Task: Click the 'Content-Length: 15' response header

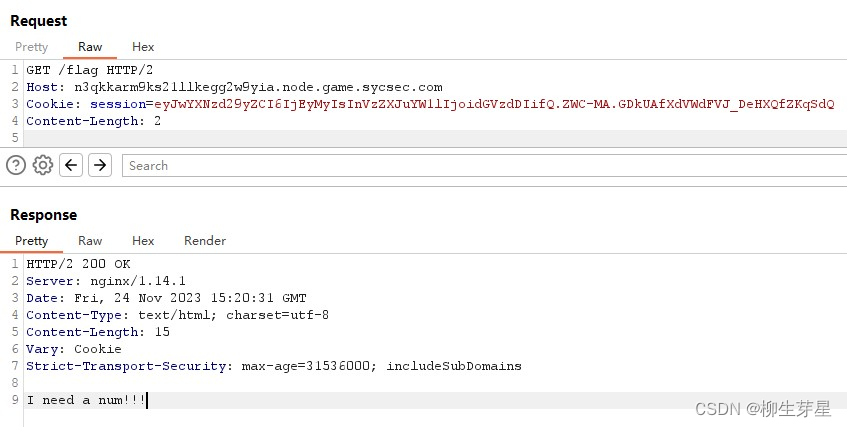Action: [98, 332]
